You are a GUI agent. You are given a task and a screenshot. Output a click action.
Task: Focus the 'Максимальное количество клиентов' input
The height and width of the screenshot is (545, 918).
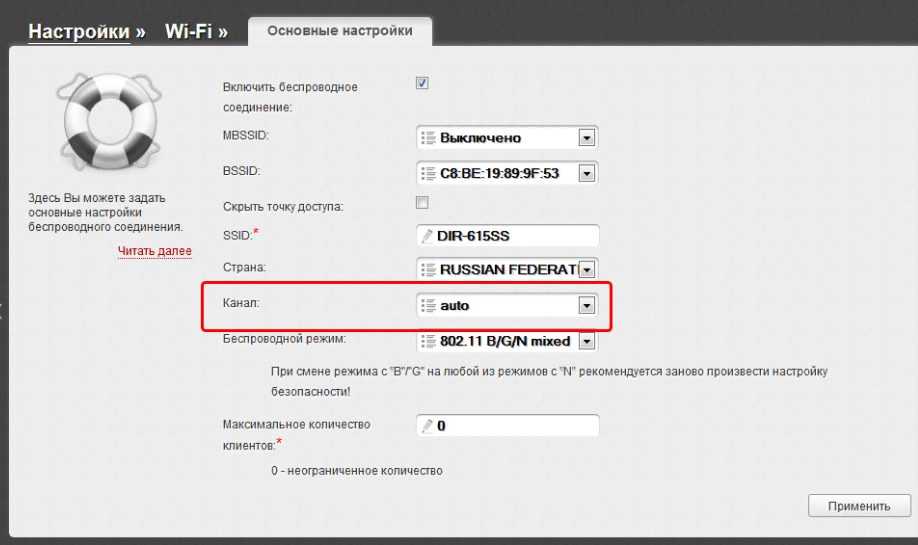point(515,426)
